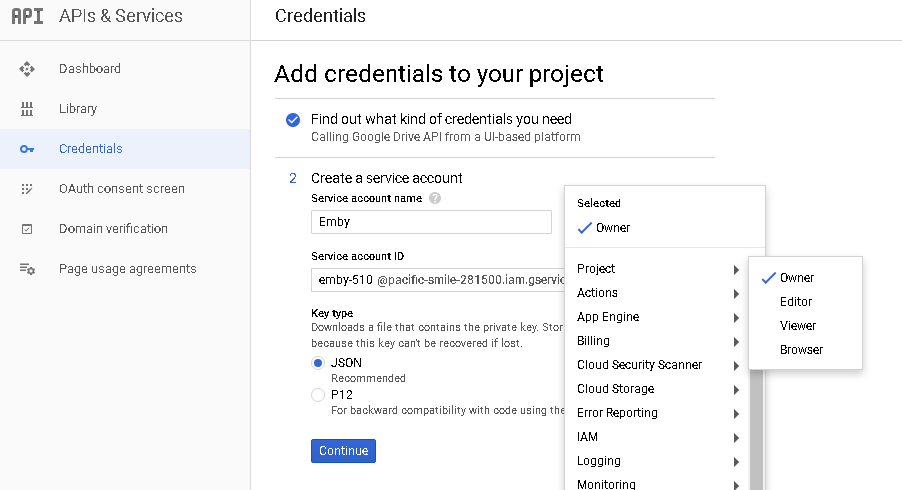This screenshot has width=902, height=490.
Task: Expand the Monitoring role submenu
Action: (657, 483)
